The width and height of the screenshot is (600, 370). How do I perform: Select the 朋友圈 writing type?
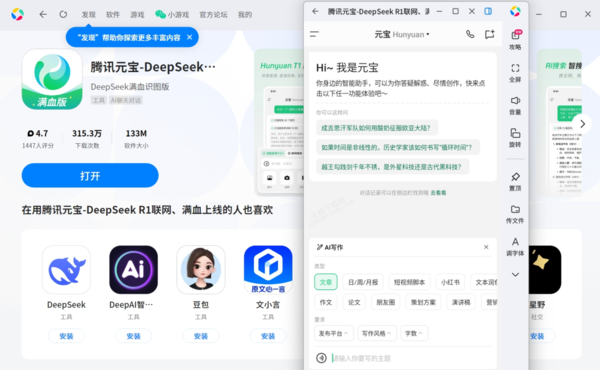(x=386, y=302)
